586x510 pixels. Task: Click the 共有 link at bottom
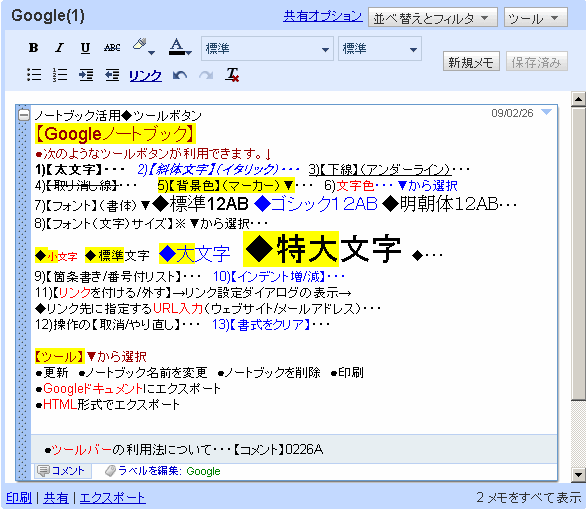(x=56, y=498)
